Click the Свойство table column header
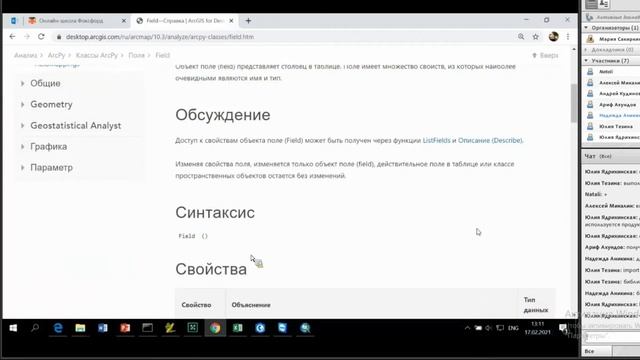640x360 pixels. 196,305
